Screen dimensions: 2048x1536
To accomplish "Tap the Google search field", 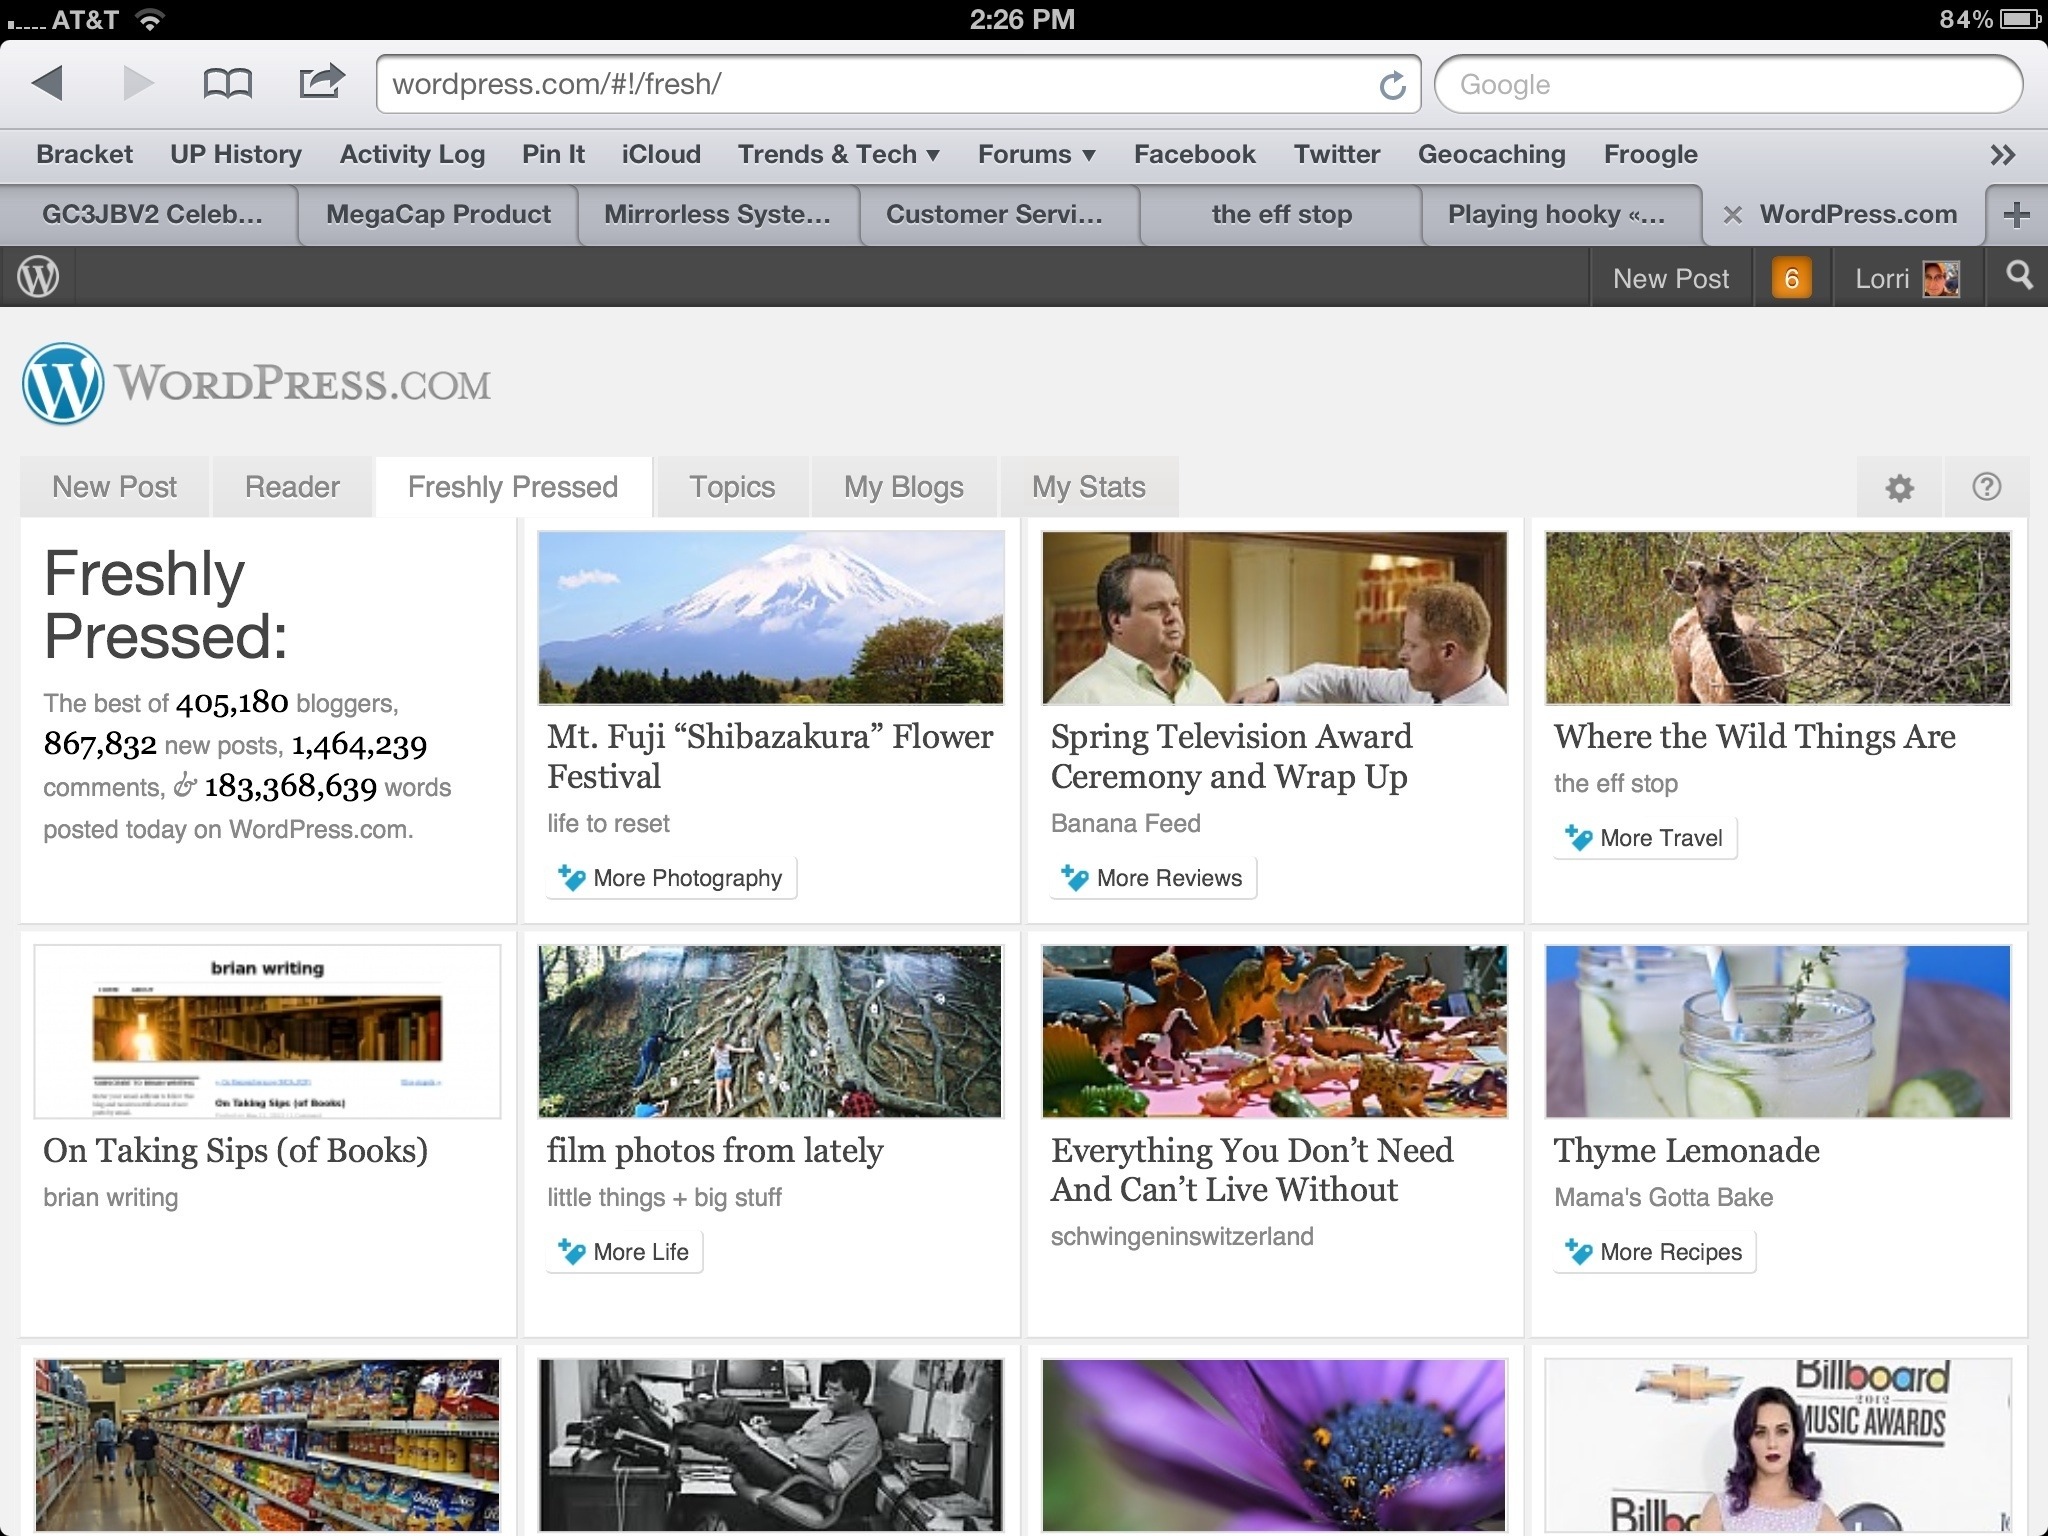I will [1727, 85].
